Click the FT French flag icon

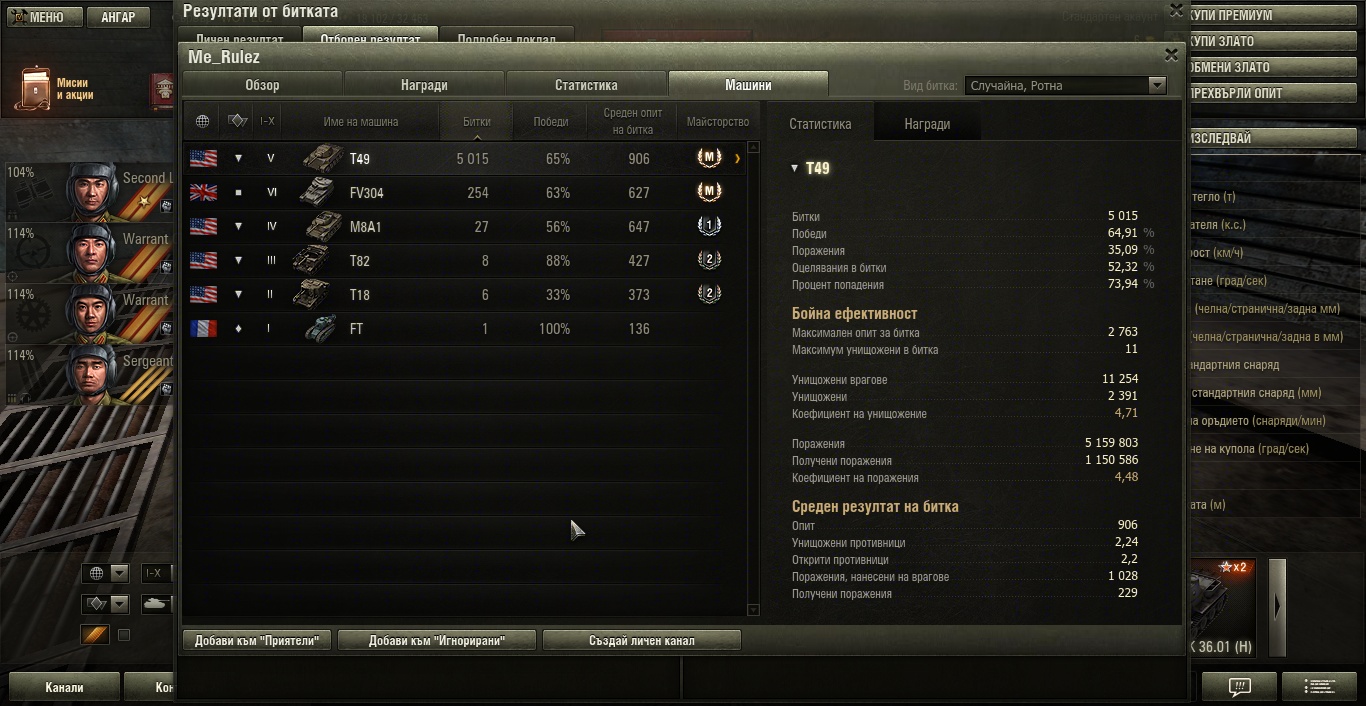(203, 328)
